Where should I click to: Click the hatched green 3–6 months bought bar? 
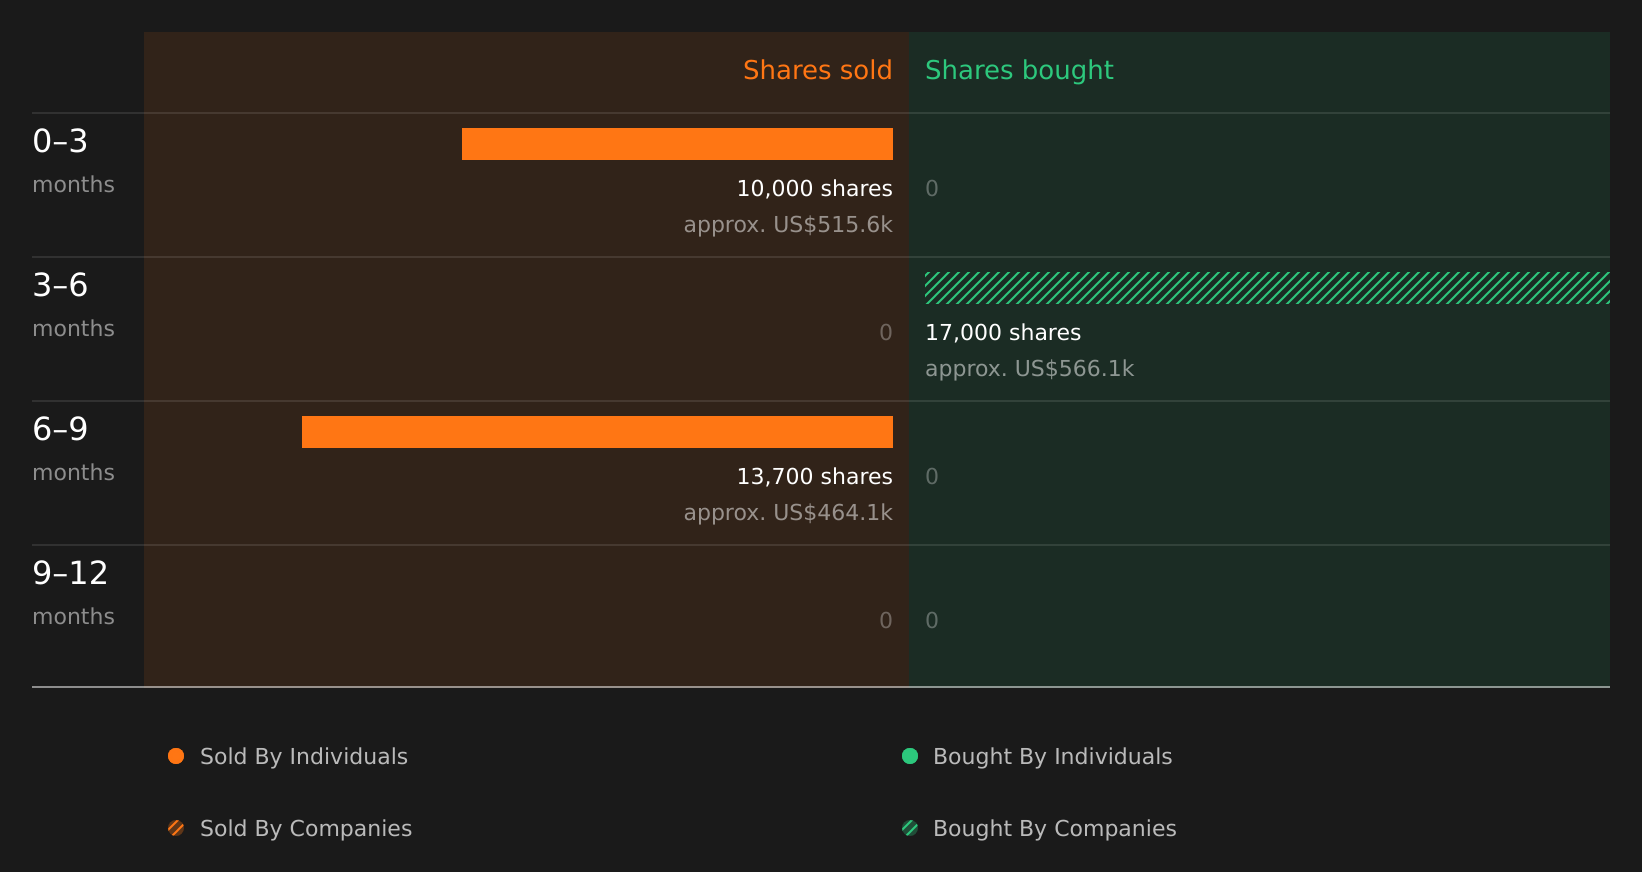pos(1267,288)
